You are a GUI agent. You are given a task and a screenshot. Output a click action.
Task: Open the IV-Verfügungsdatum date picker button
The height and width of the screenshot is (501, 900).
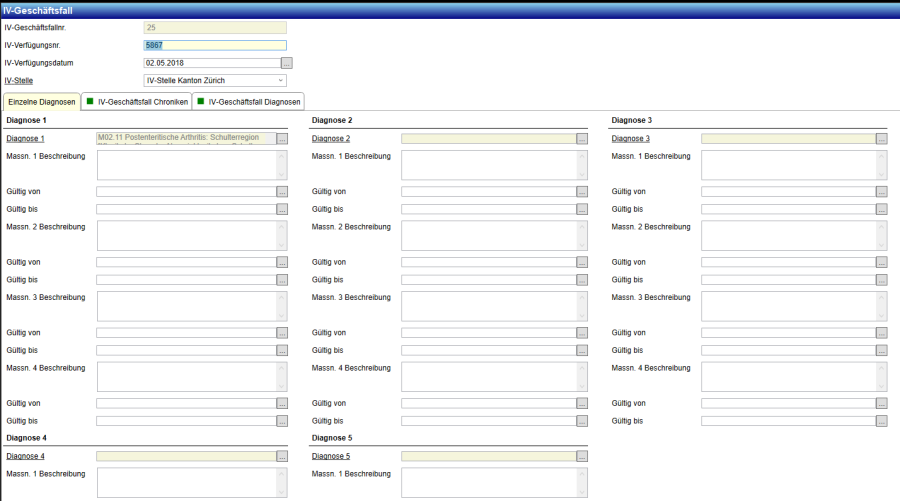[x=286, y=63]
